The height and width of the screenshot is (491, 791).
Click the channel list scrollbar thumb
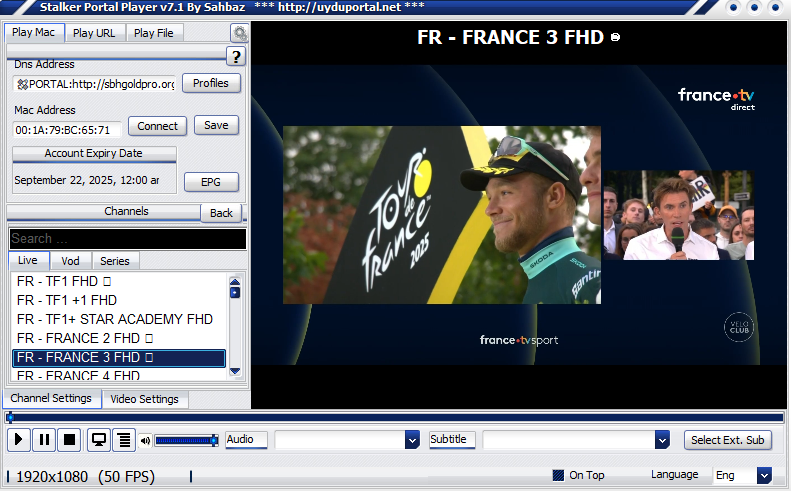[x=235, y=293]
